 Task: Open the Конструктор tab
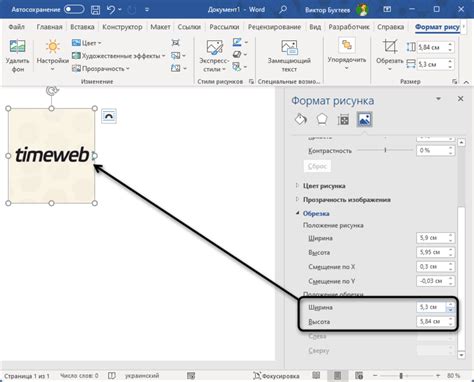click(x=122, y=27)
